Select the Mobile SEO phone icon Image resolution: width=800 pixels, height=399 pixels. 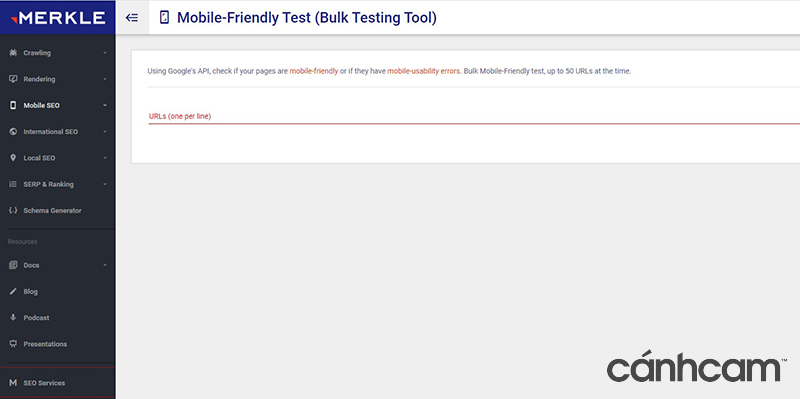click(13, 105)
